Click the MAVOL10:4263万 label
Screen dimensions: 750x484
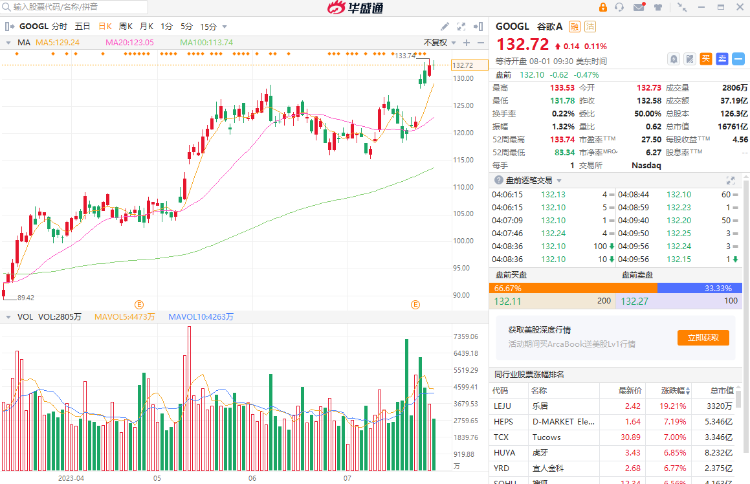coord(201,317)
